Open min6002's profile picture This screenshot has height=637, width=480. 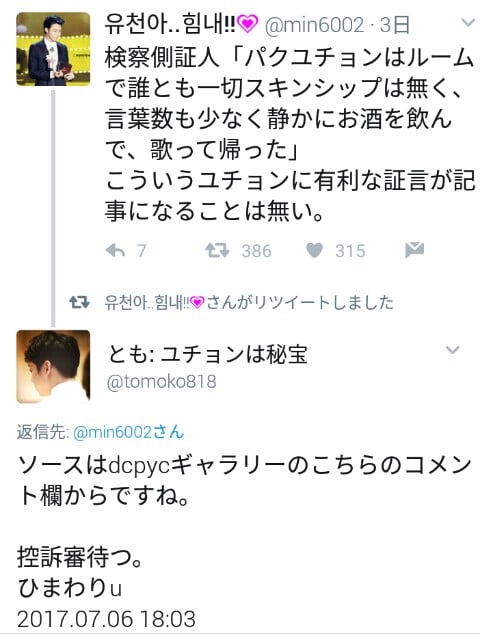[53, 49]
